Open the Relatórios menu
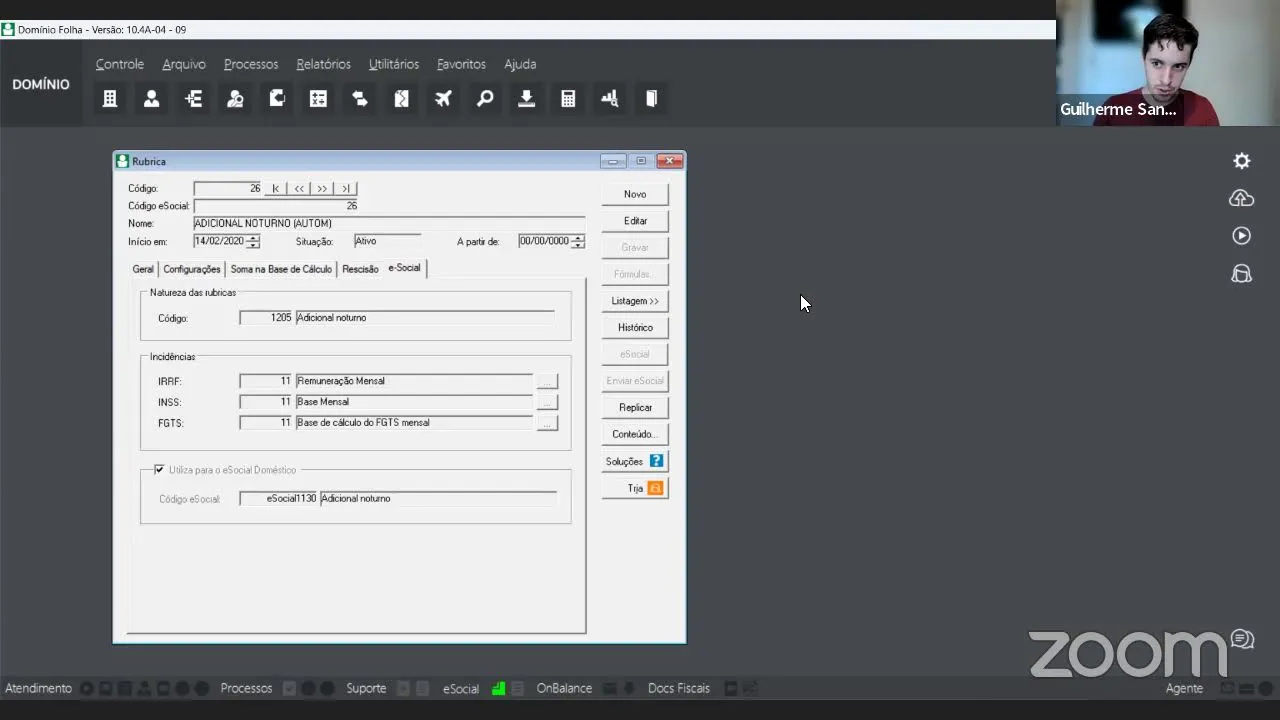The height and width of the screenshot is (720, 1280). (323, 64)
